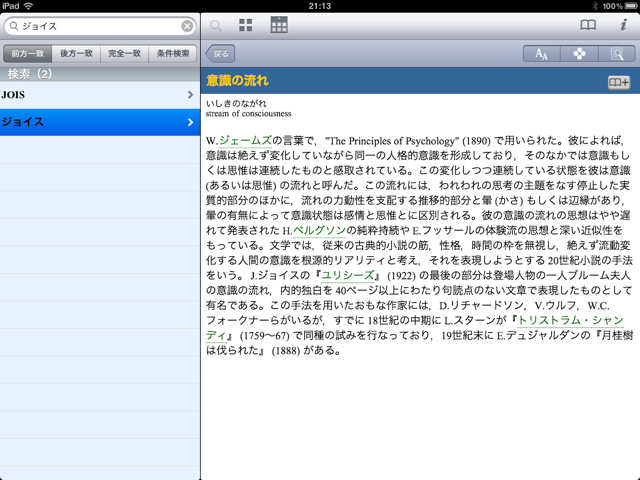Add a bookmark with the book-plus icon
Image resolution: width=640 pixels, height=480 pixels.
click(x=619, y=82)
